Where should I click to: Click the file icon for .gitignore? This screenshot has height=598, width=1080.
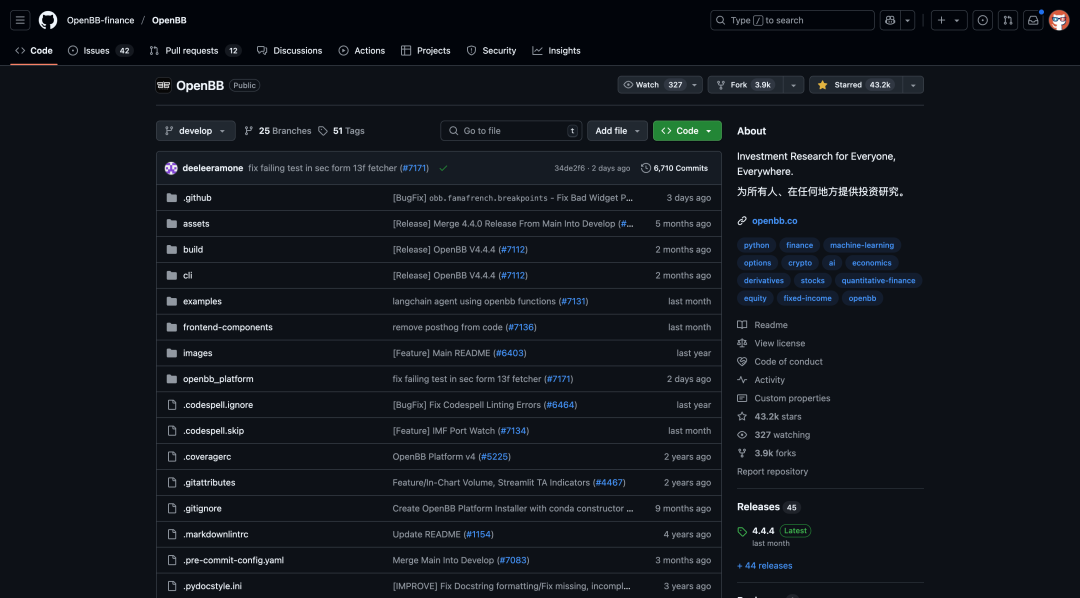[172, 508]
